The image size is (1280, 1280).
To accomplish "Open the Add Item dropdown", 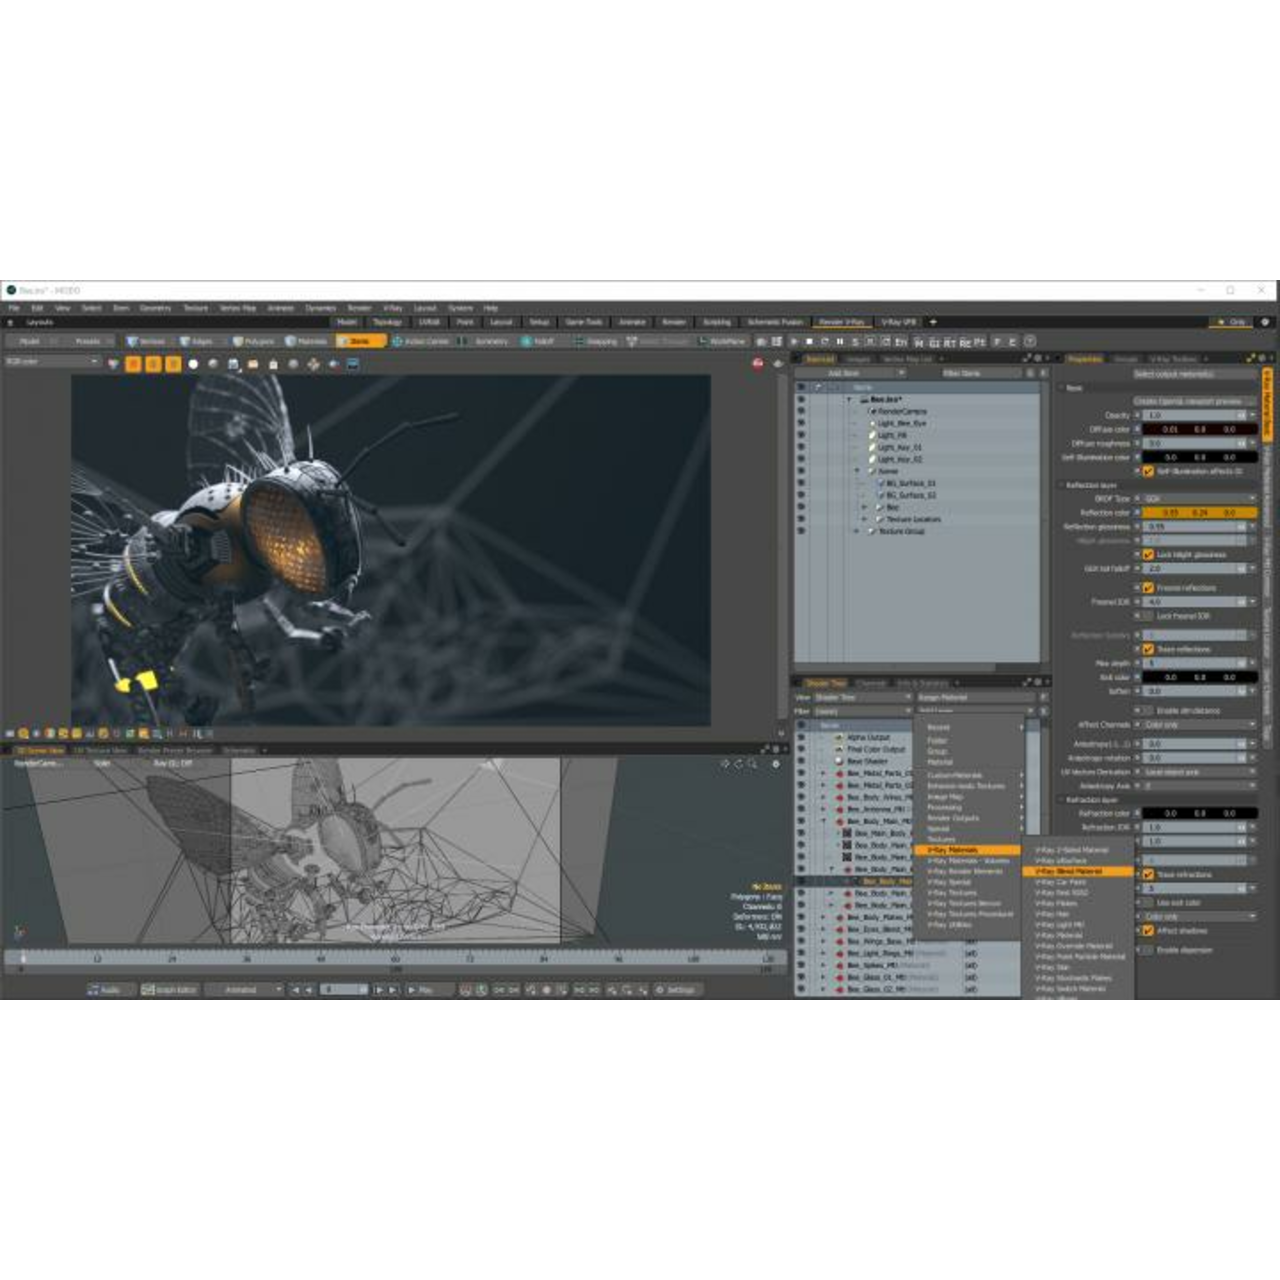I will pyautogui.click(x=850, y=373).
